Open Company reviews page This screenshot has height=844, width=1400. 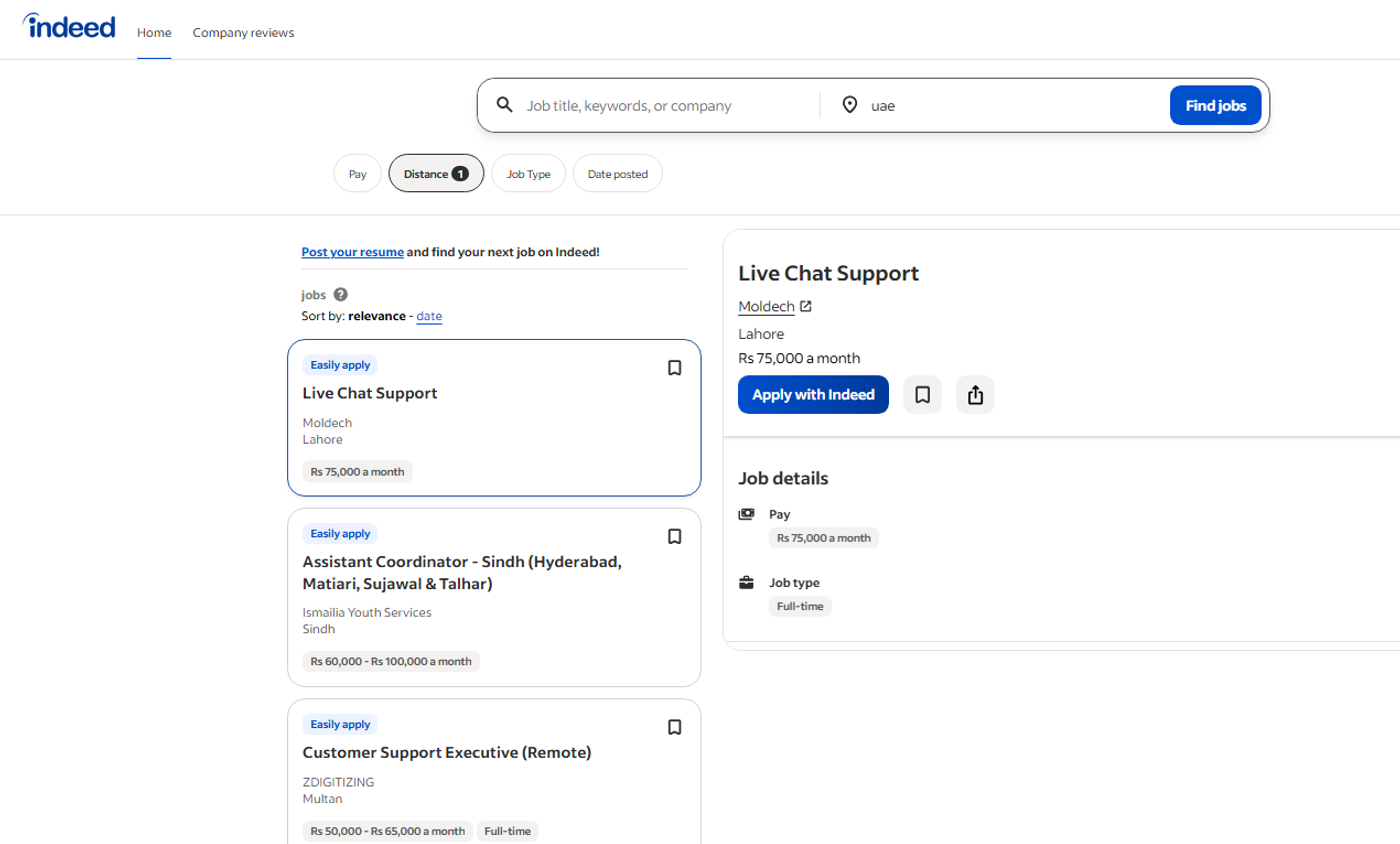click(244, 32)
